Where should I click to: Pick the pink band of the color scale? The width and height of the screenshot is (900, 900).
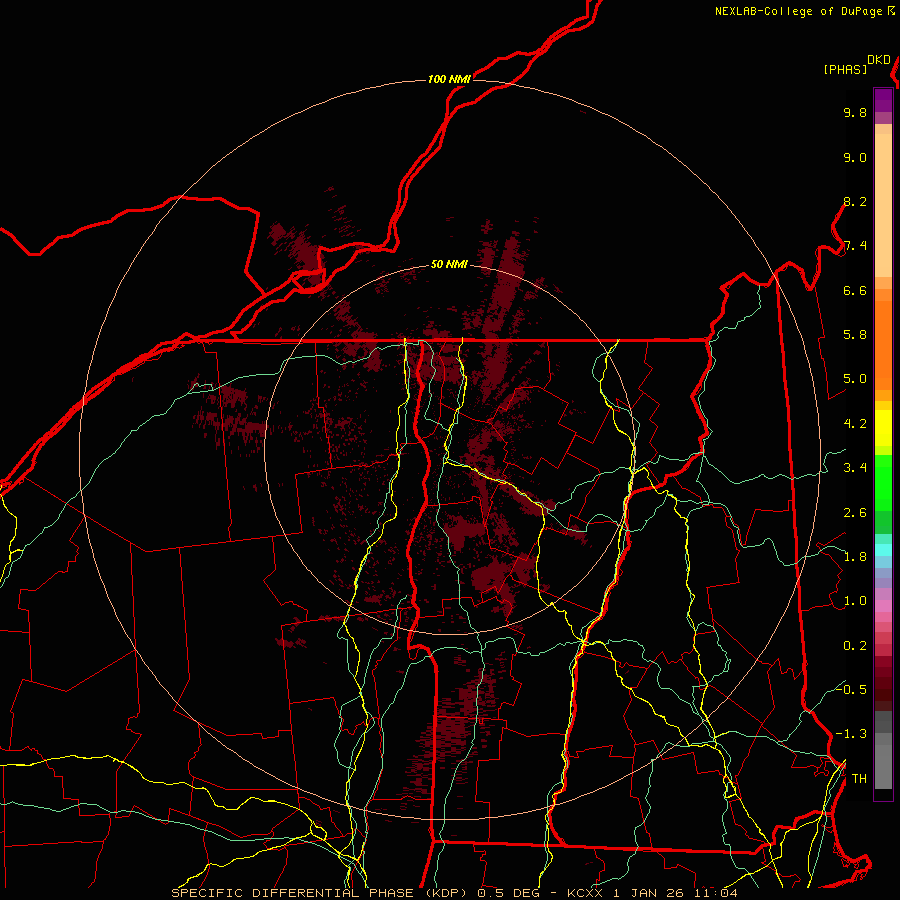tap(883, 606)
